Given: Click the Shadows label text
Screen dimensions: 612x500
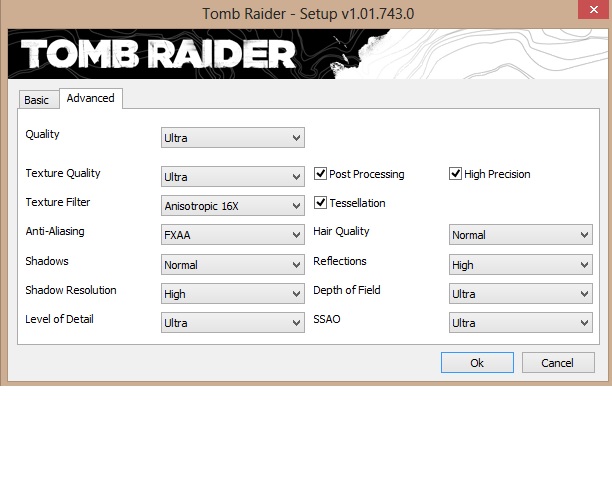Looking at the screenshot, I should coord(47,261).
